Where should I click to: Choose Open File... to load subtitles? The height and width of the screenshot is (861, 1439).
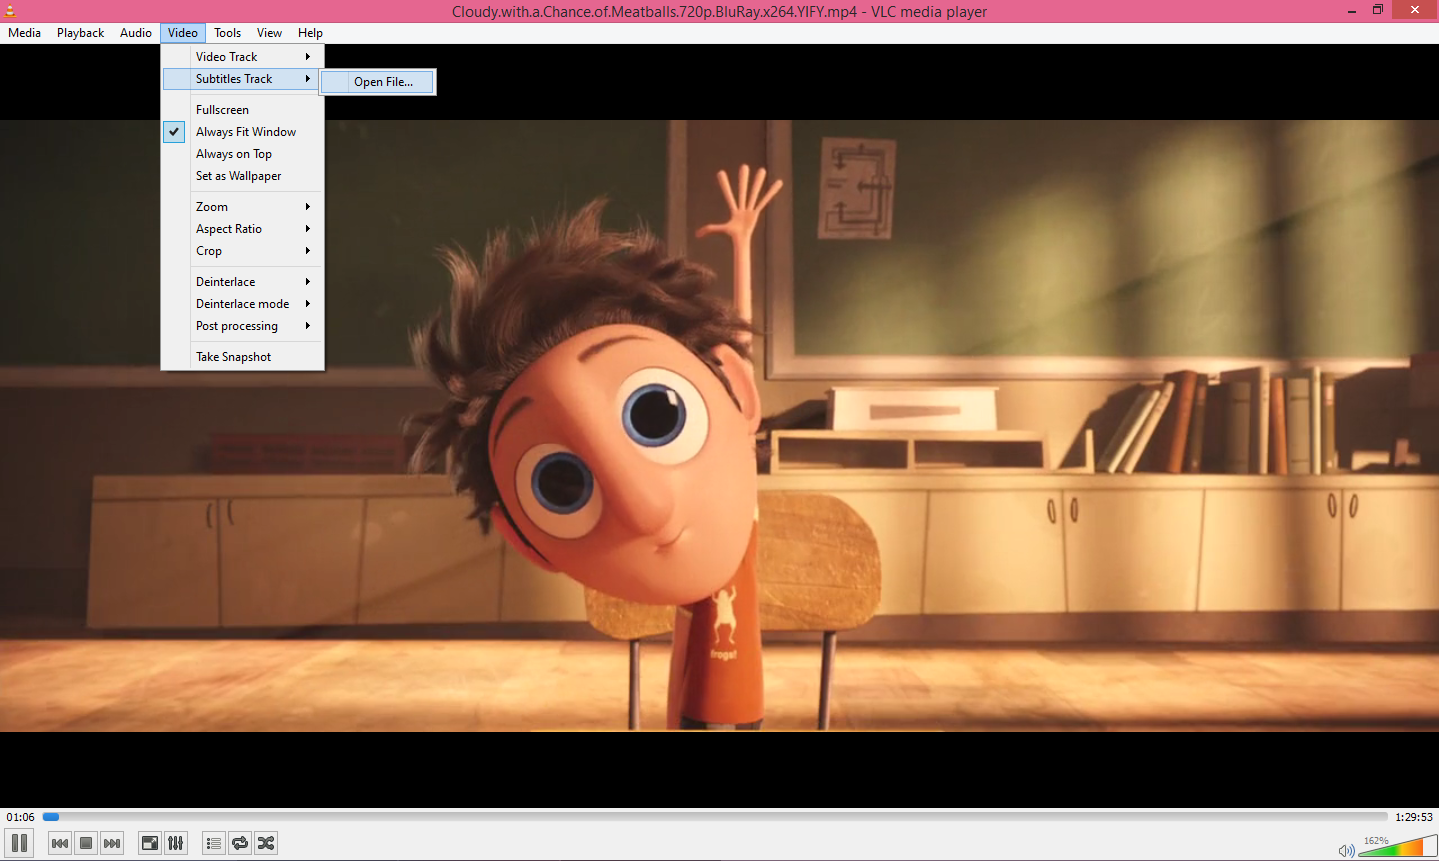pyautogui.click(x=378, y=82)
